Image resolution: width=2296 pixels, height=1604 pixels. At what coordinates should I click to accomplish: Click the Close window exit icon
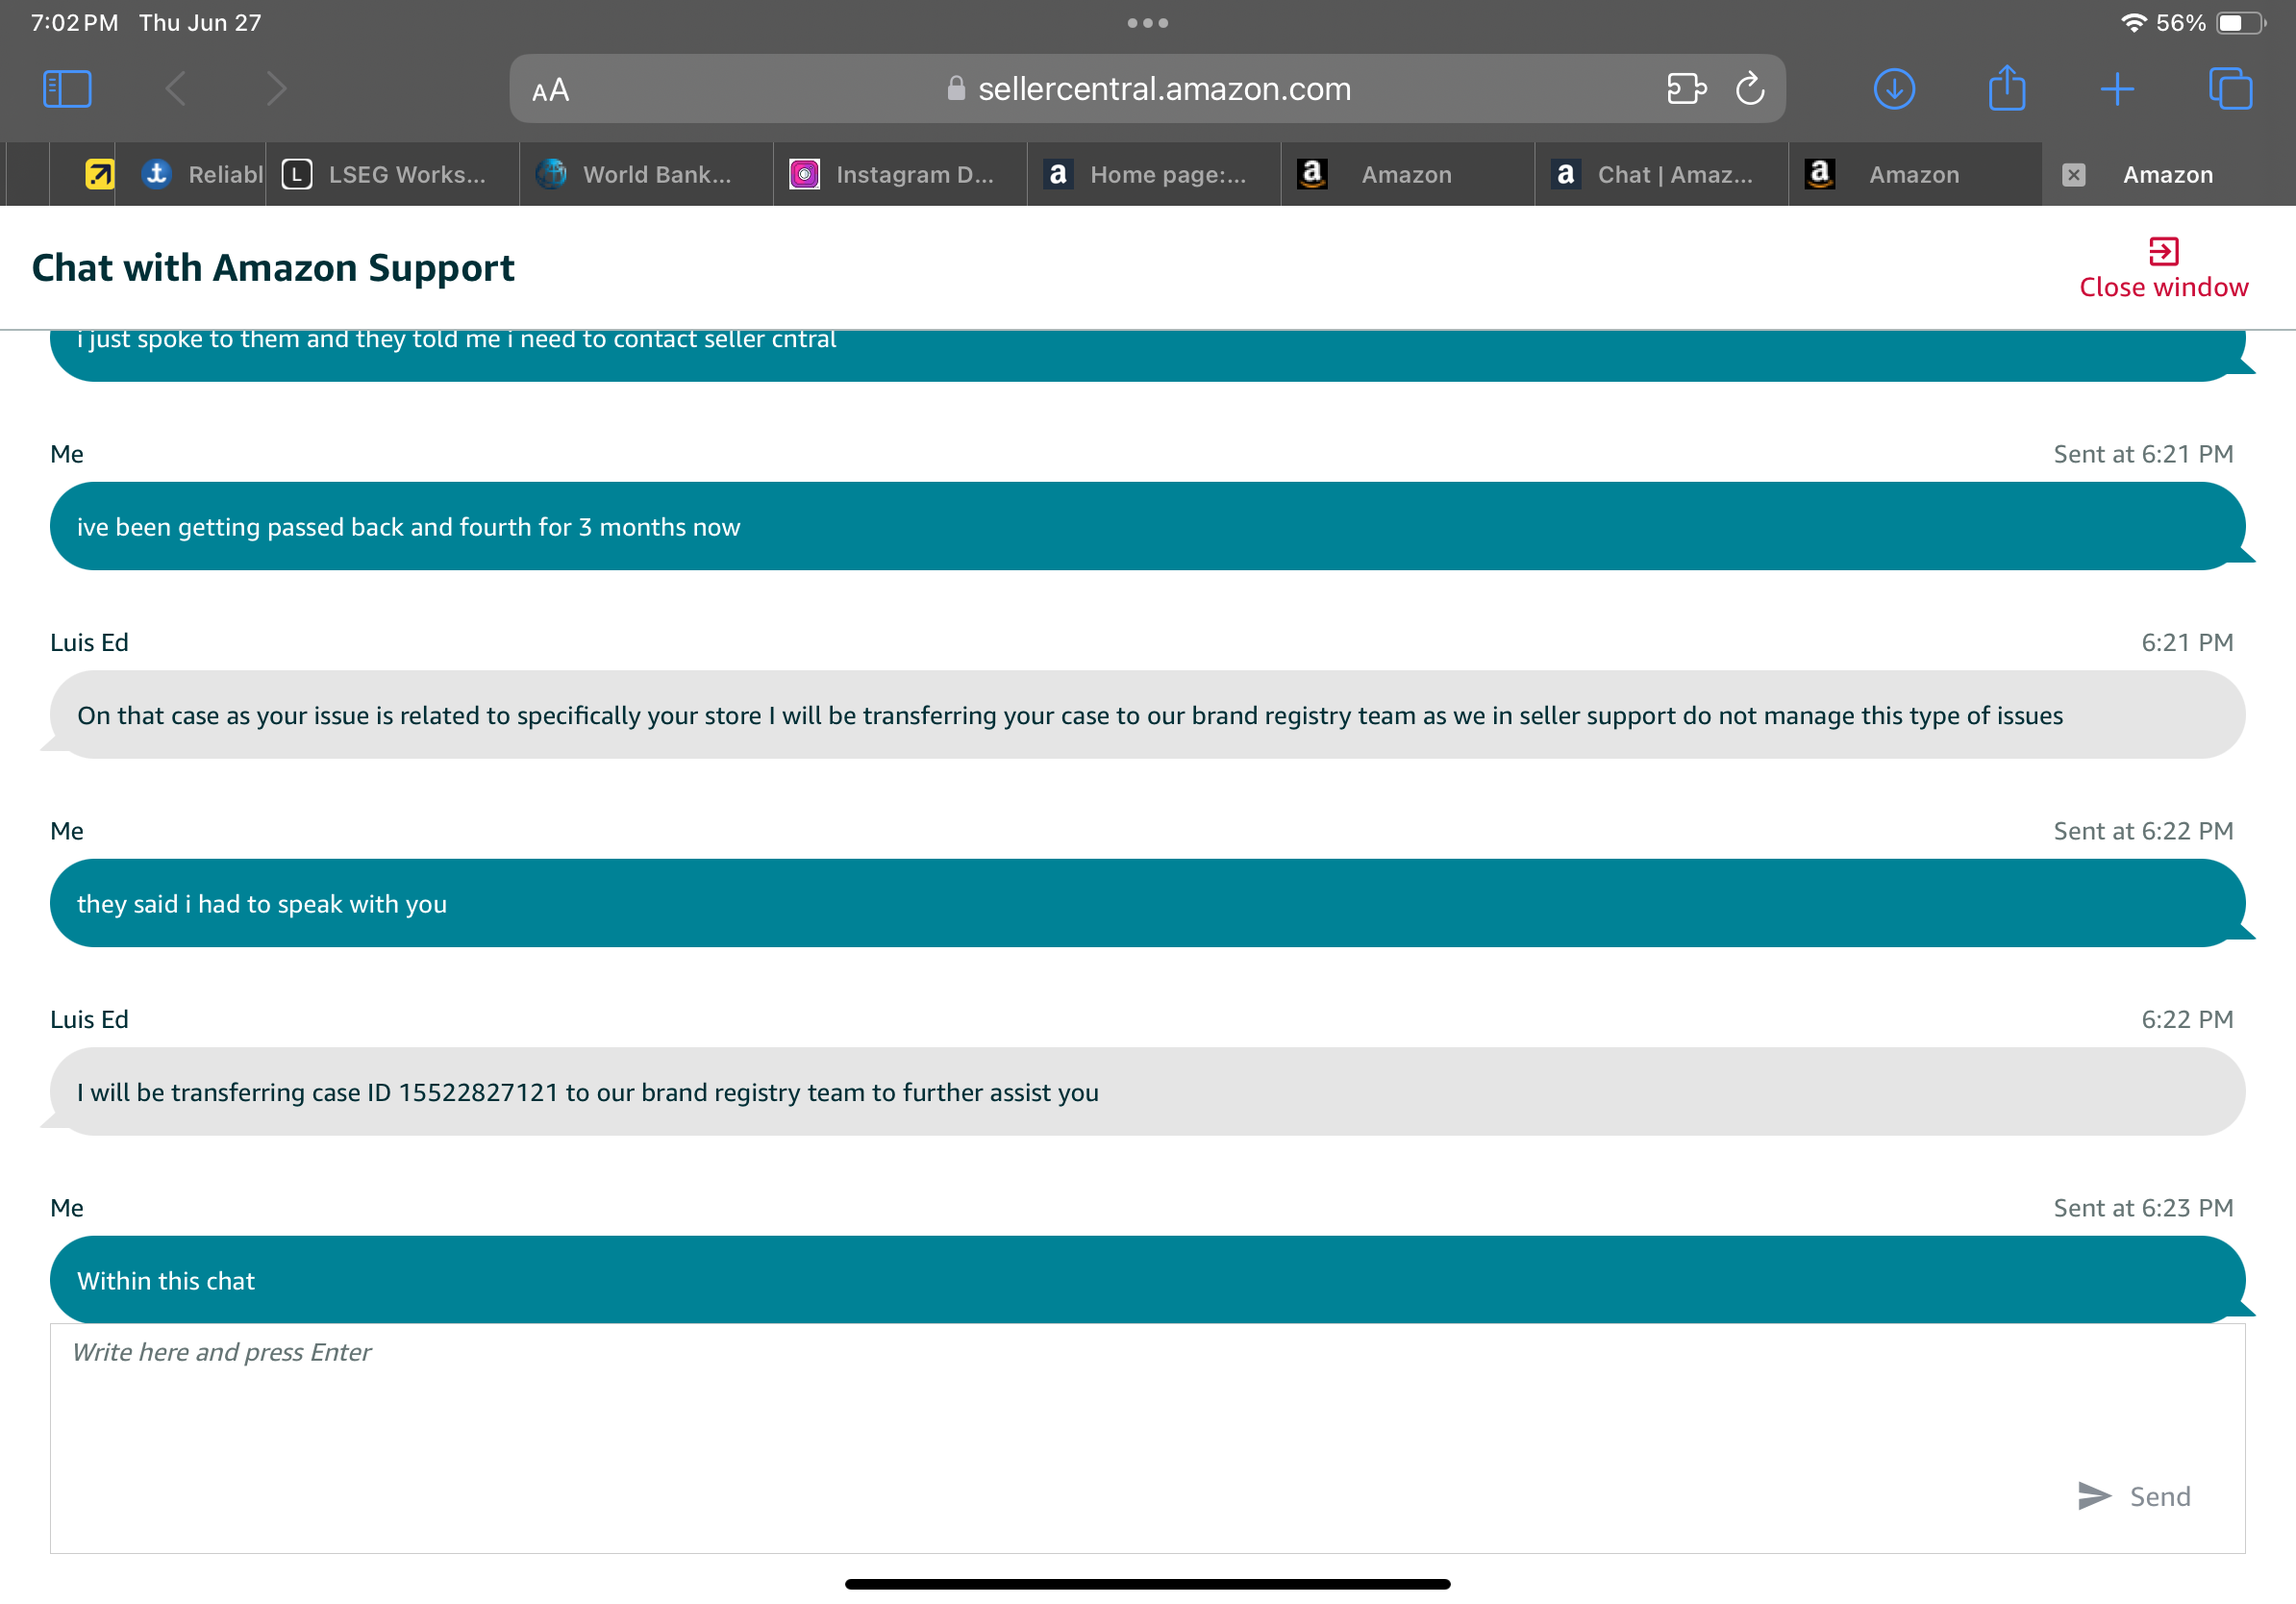(2164, 251)
